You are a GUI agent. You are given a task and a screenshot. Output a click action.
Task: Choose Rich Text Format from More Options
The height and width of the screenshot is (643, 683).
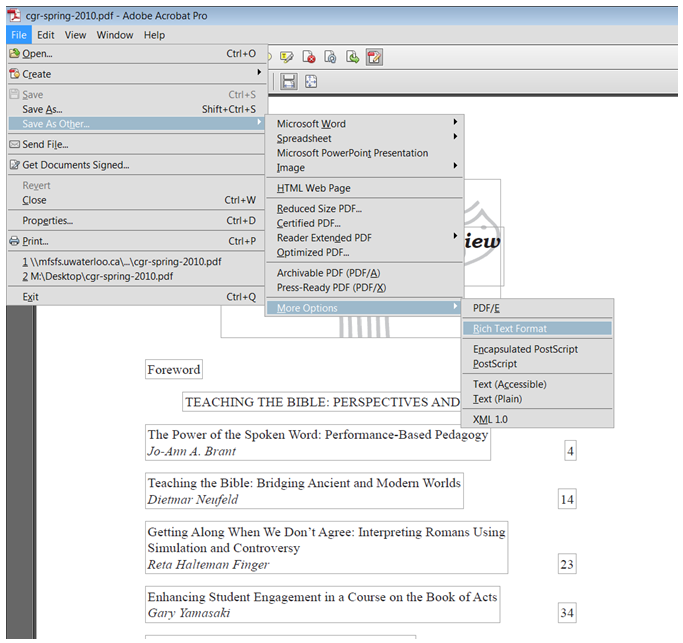[x=510, y=329]
